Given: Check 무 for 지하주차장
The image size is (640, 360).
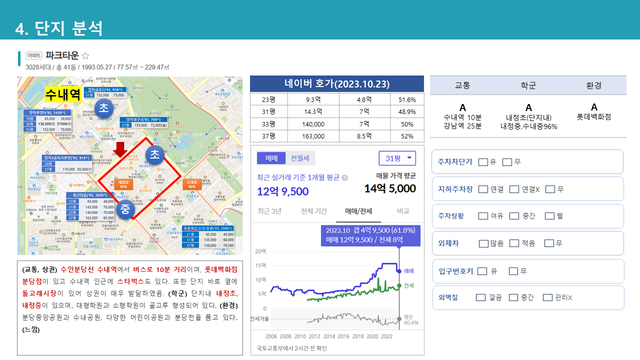Looking at the screenshot, I should point(550,189).
